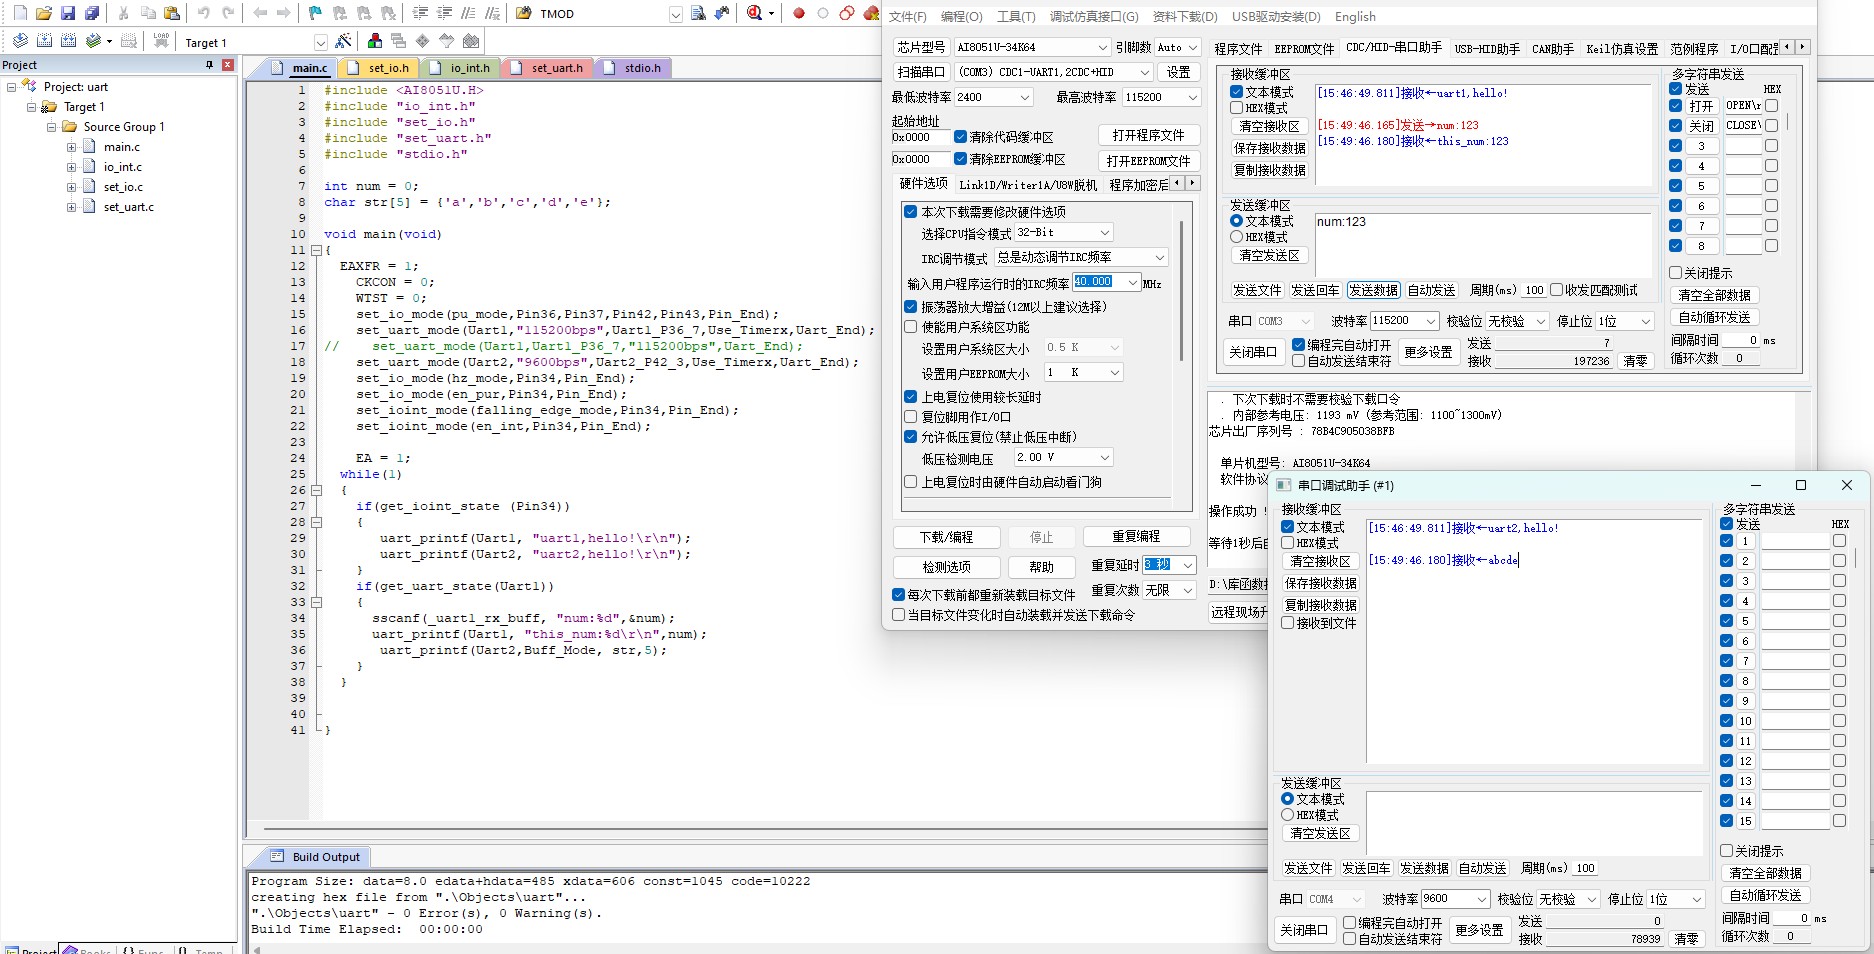Switch to stdio.h editor tab
The height and width of the screenshot is (954, 1874).
pyautogui.click(x=634, y=68)
